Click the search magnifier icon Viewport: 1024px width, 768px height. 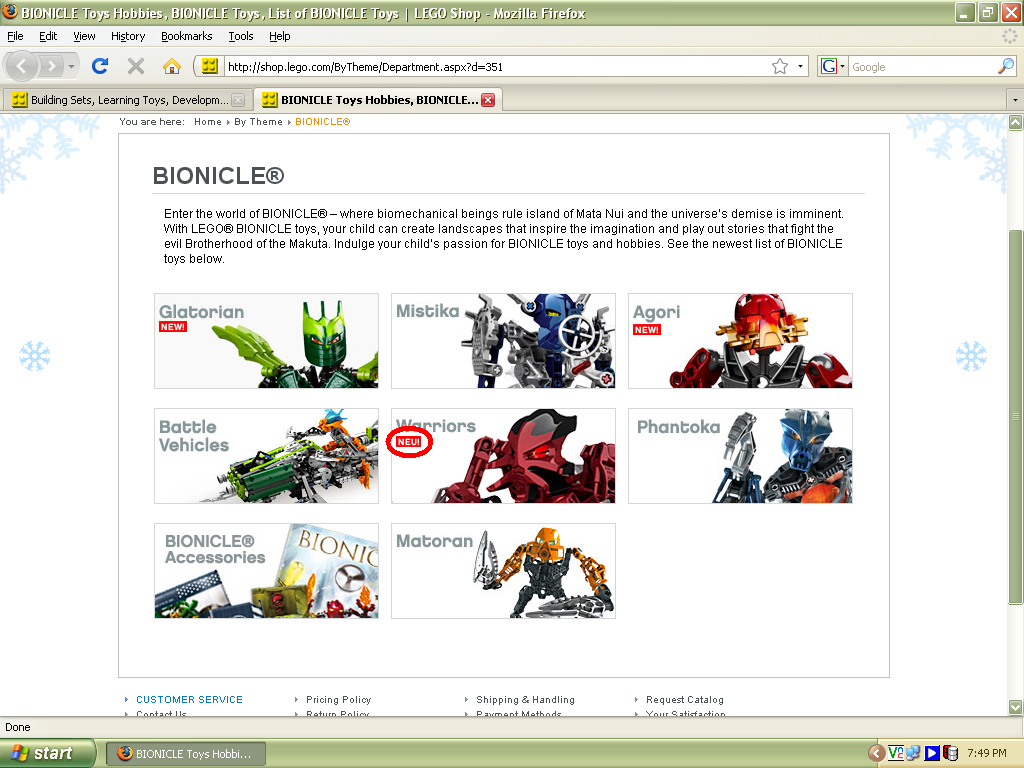(1006, 66)
